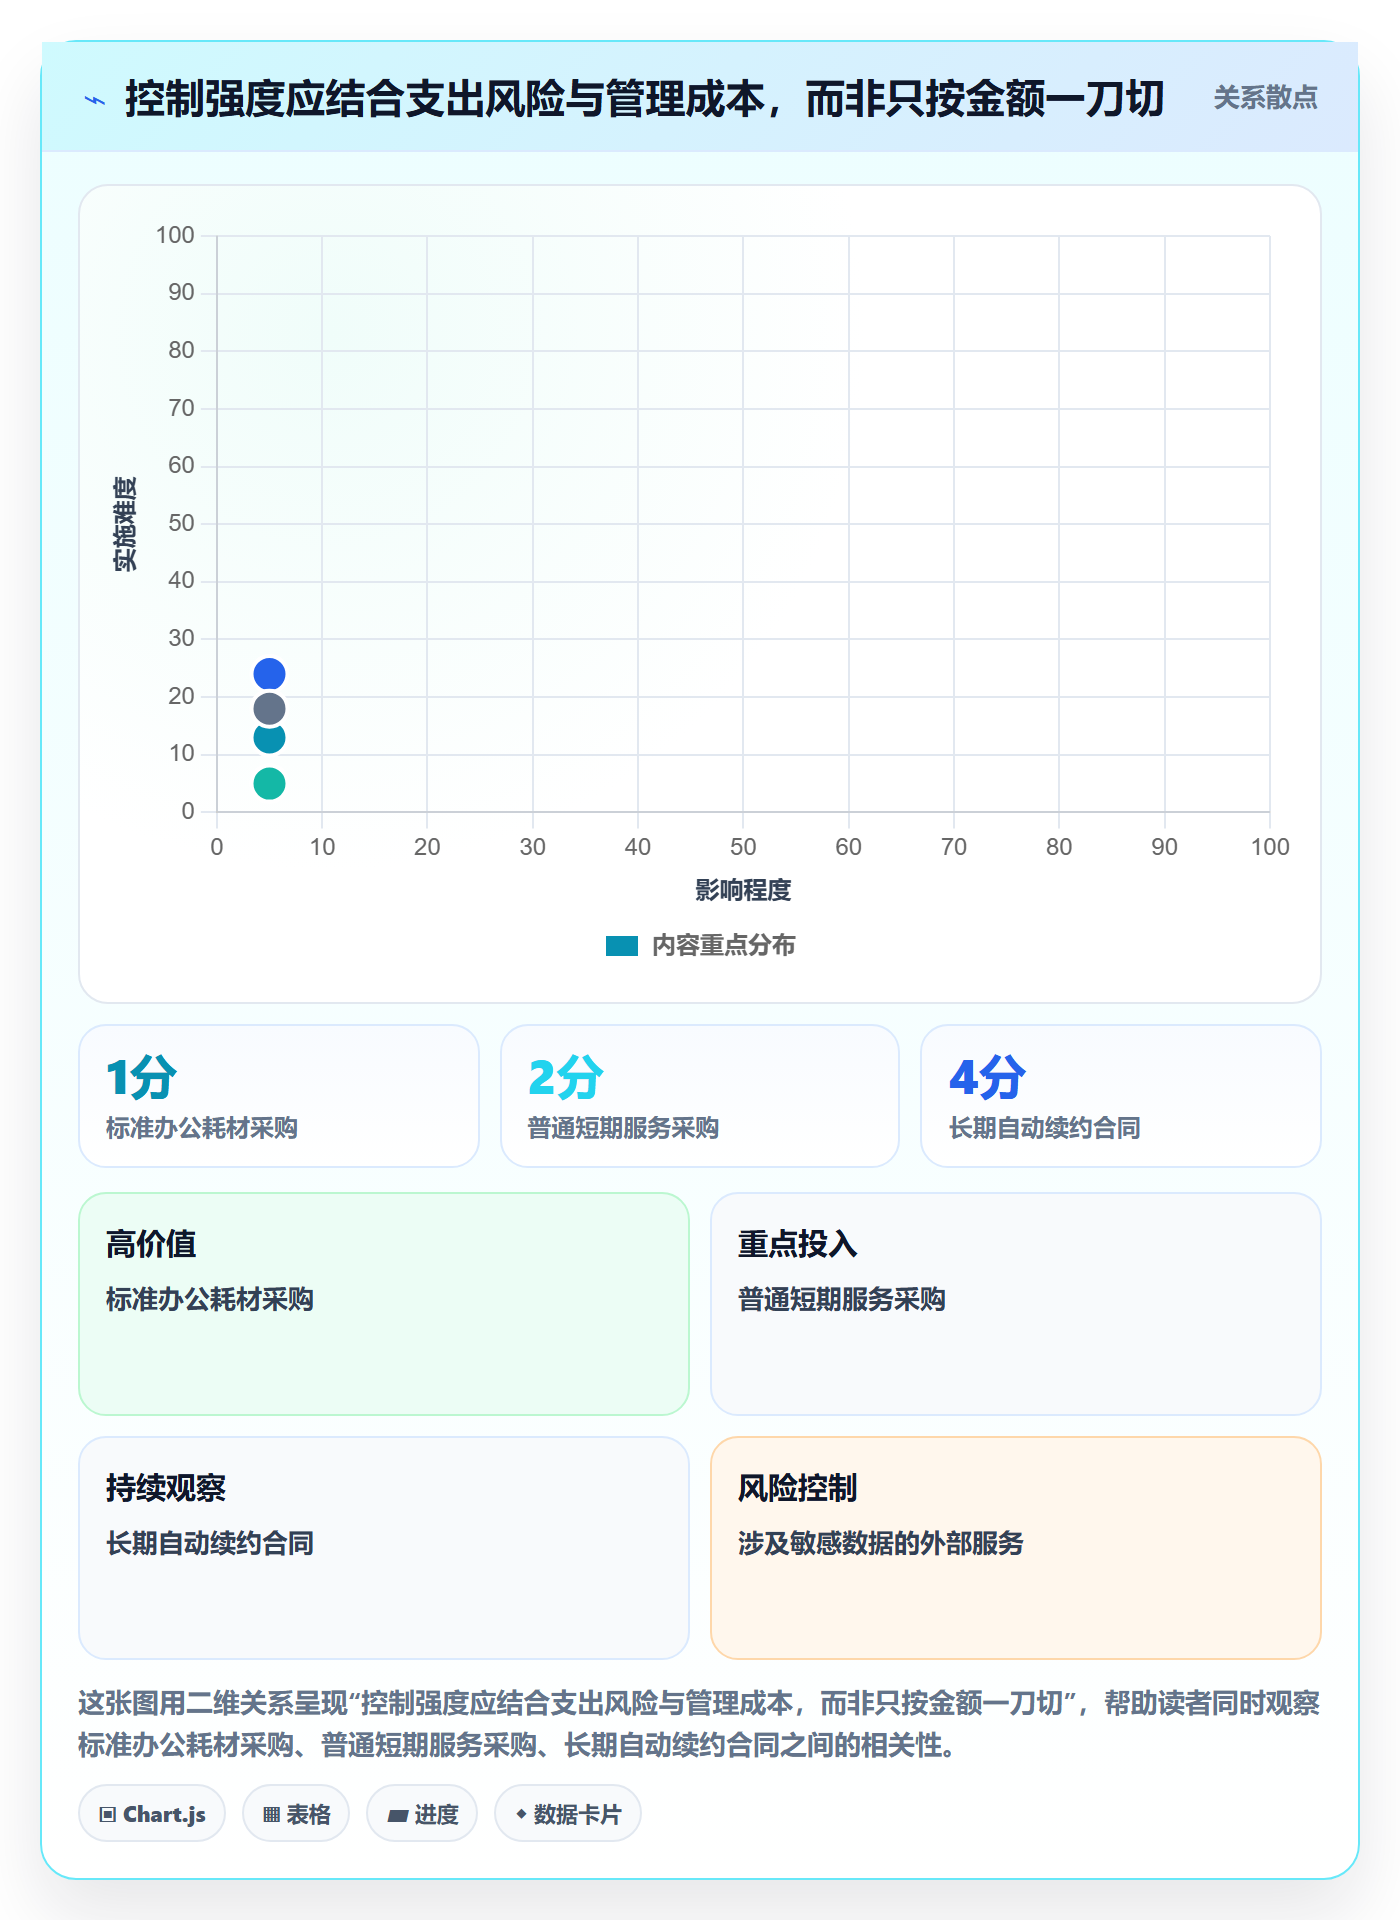This screenshot has height=1920, width=1400.
Task: Click the y-axis tick label 100
Action: [x=175, y=235]
